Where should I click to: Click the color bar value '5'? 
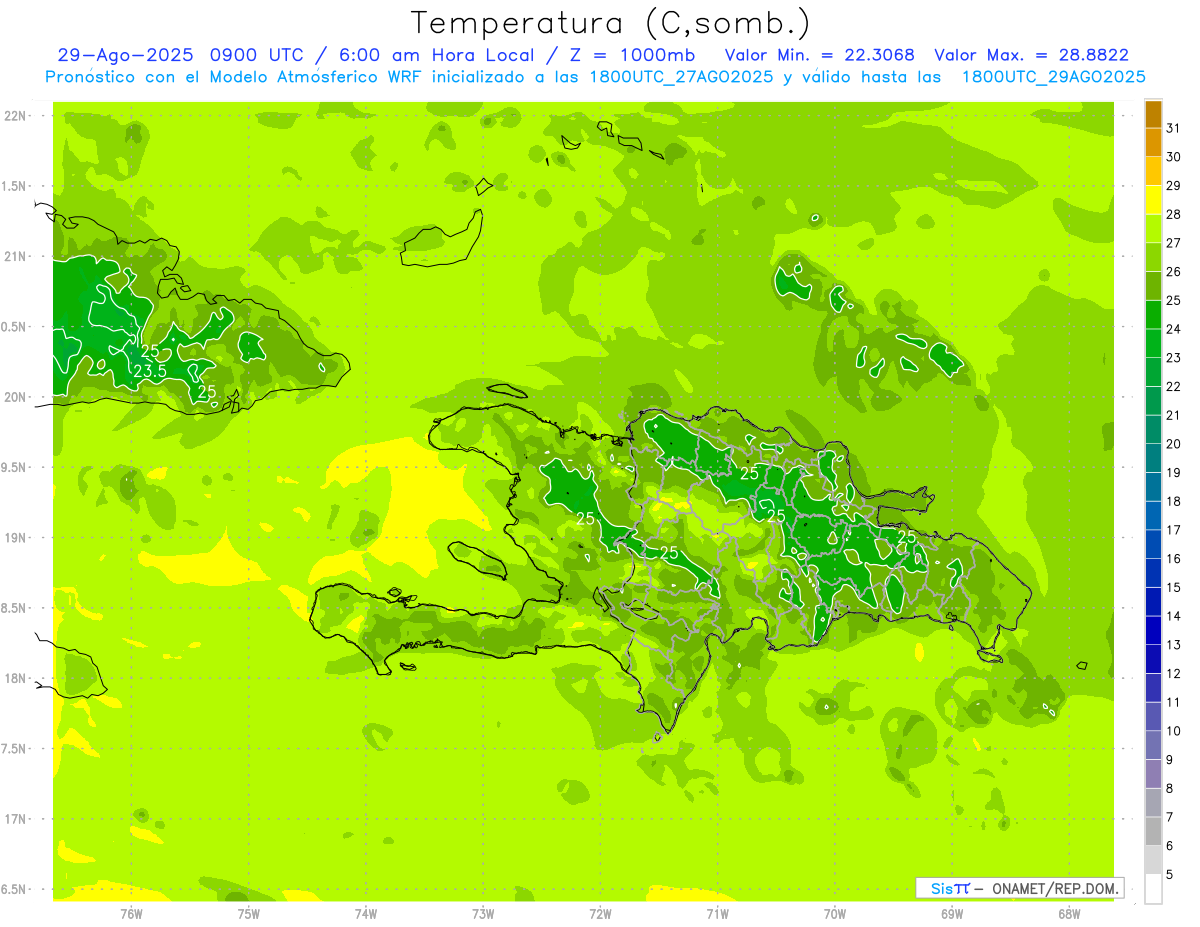(1170, 875)
